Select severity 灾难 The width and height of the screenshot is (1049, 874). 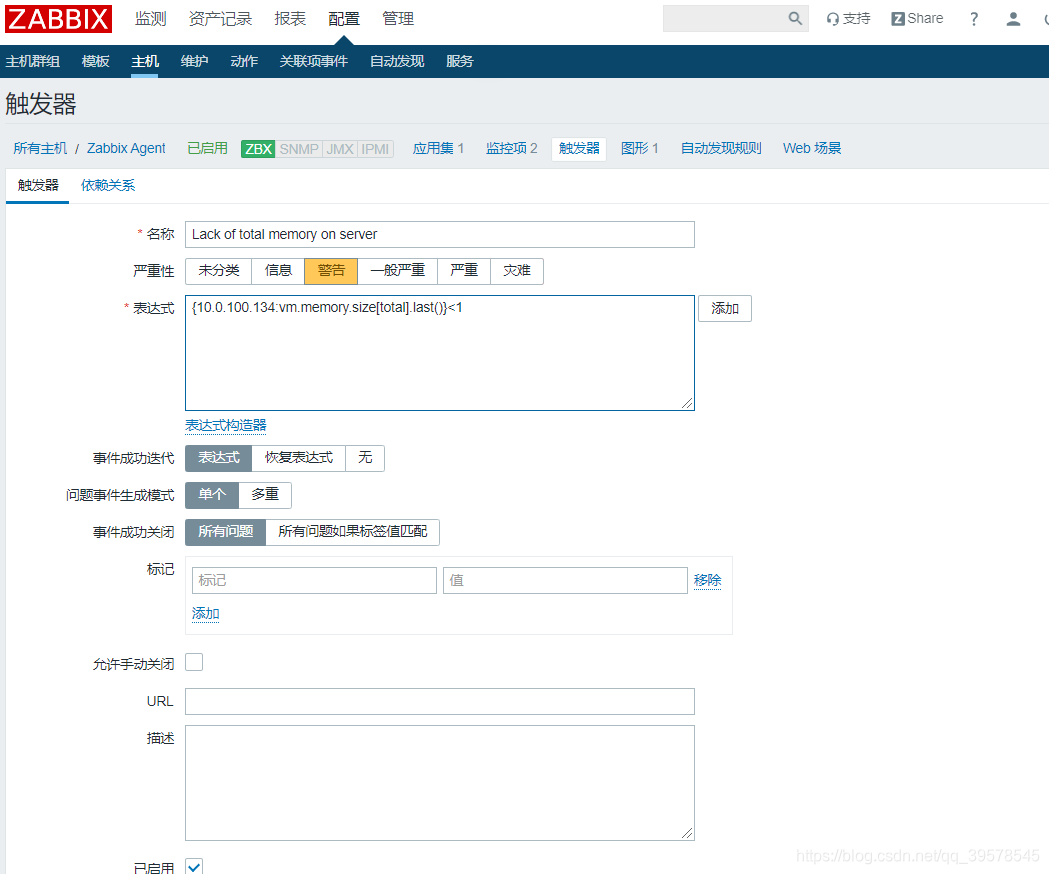516,271
